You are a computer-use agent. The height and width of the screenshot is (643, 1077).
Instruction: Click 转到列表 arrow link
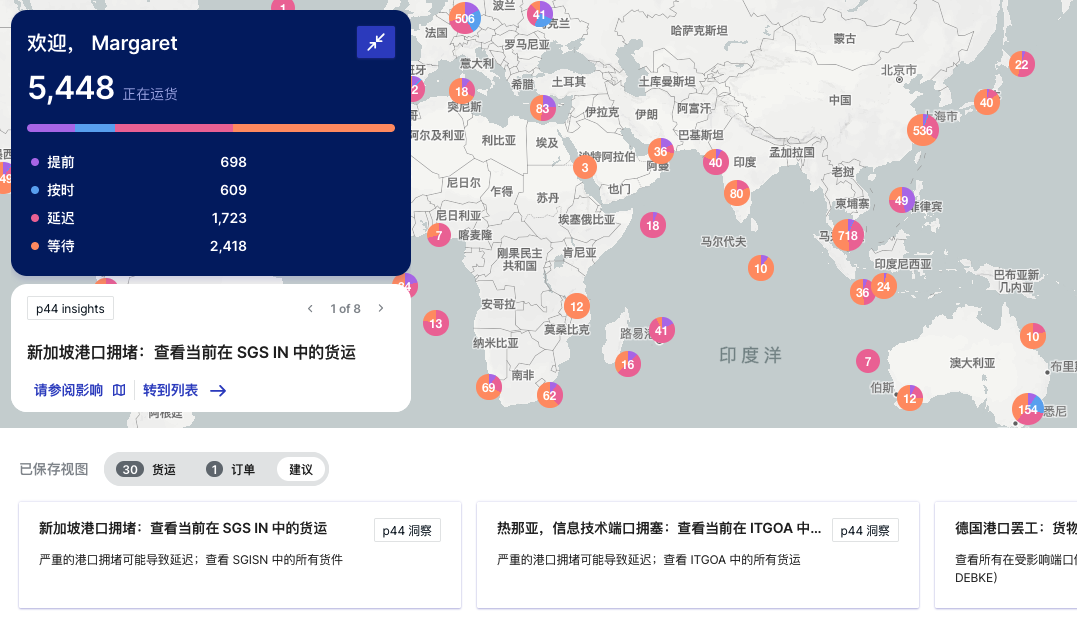(184, 390)
